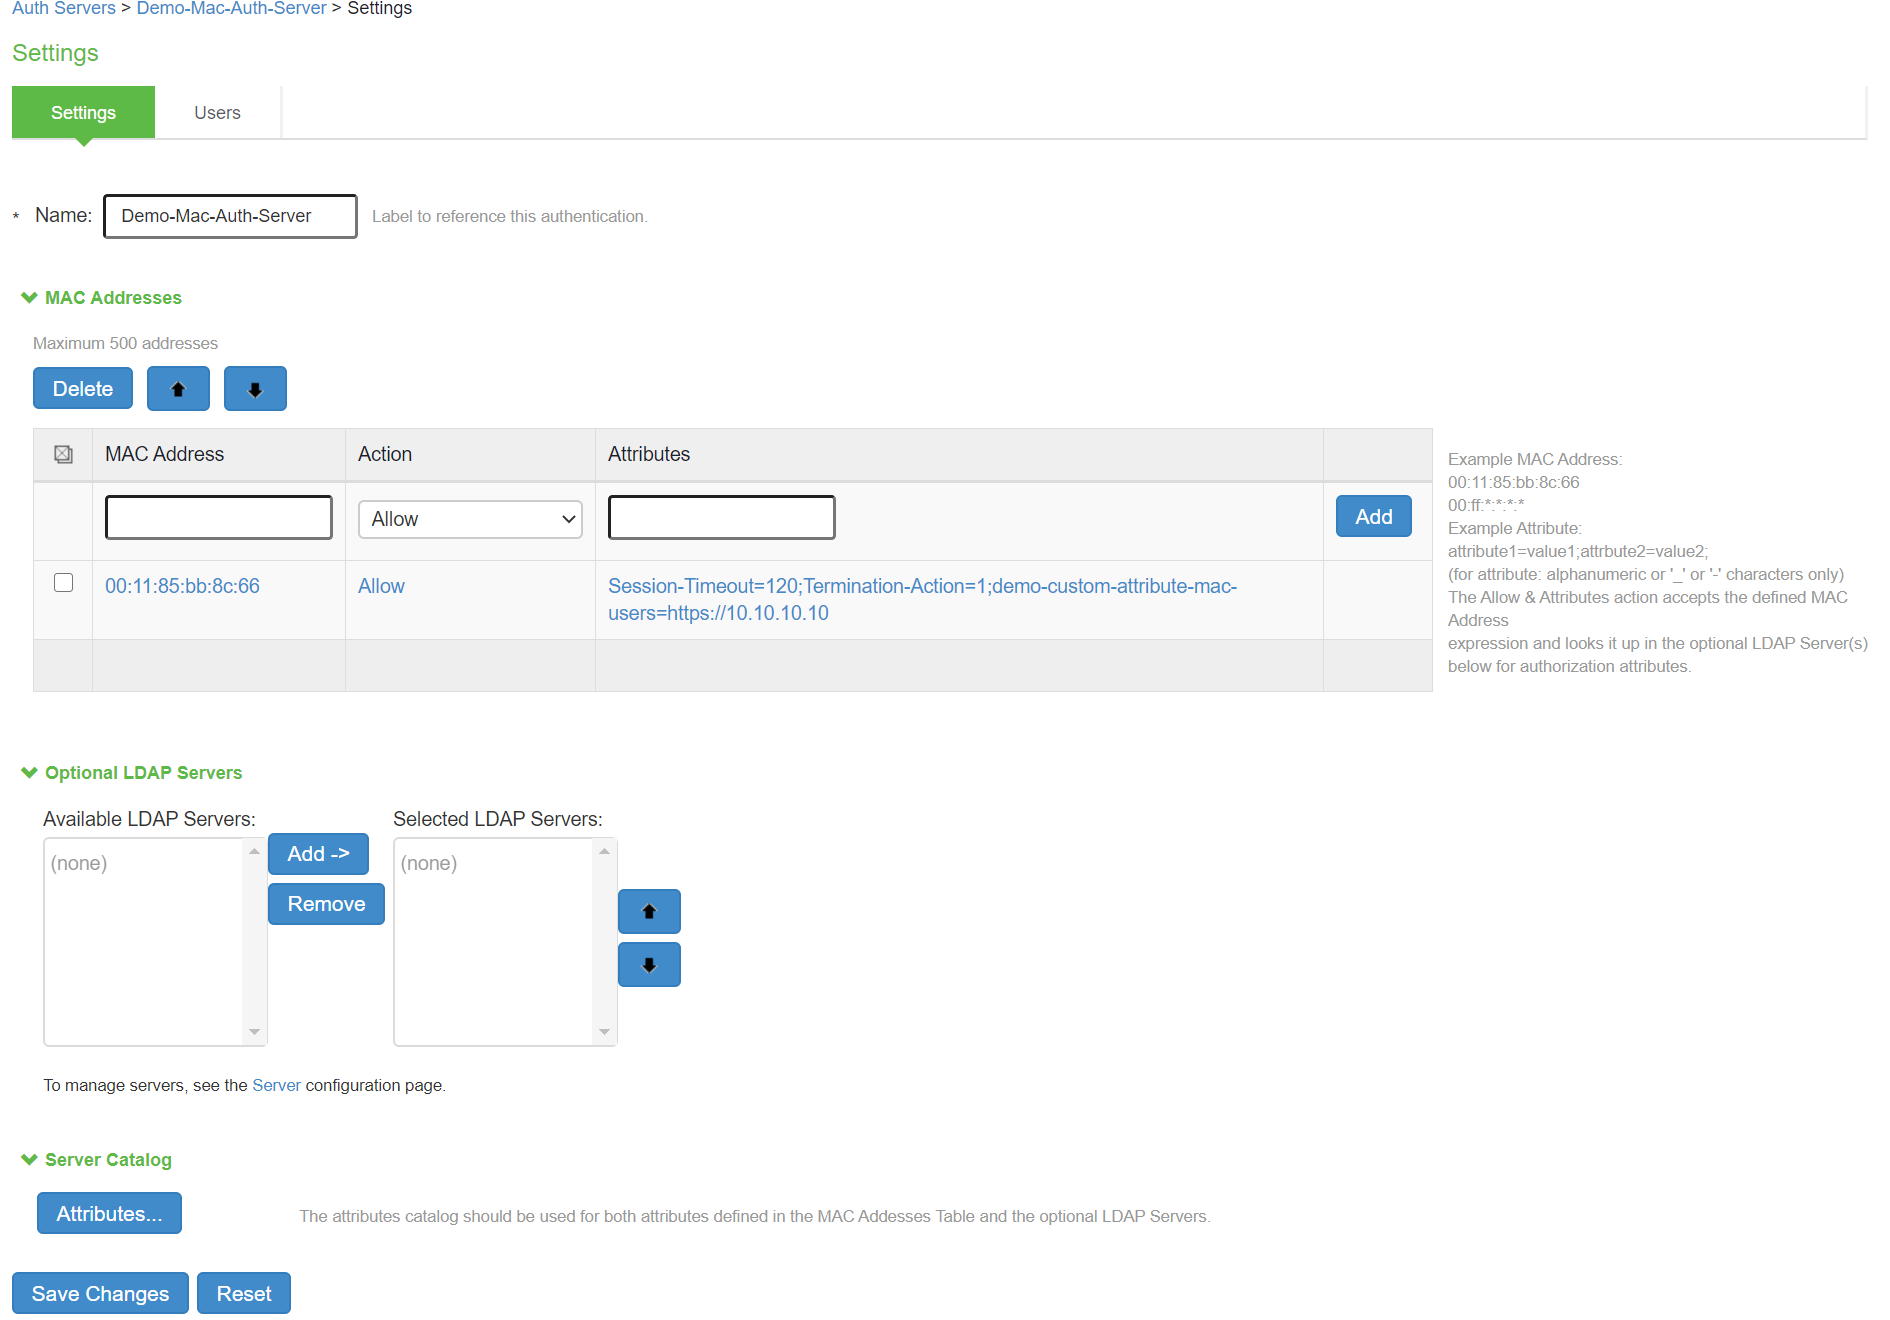The height and width of the screenshot is (1320, 1890).
Task: Move selected MAC address up the list
Action: click(x=178, y=388)
